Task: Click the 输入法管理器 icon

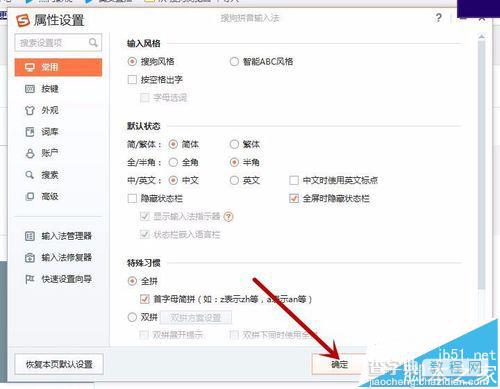Action: point(30,236)
